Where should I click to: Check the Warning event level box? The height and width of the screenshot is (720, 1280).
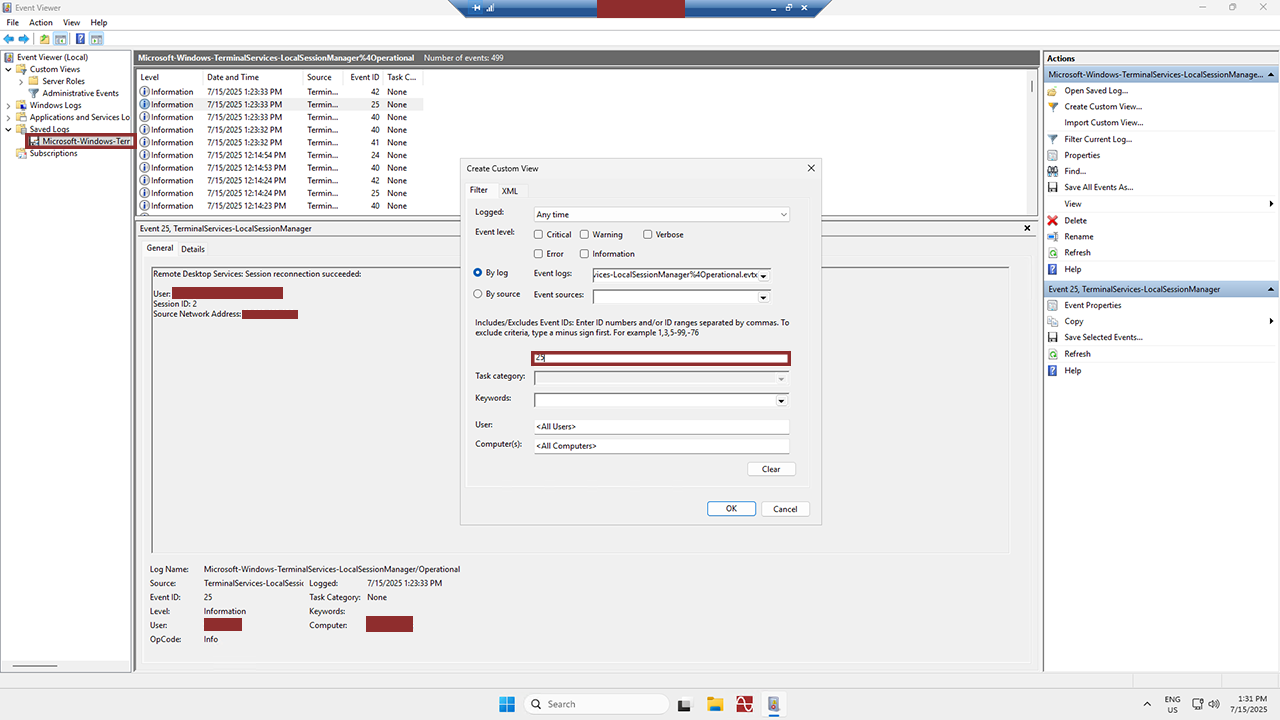[x=585, y=234]
